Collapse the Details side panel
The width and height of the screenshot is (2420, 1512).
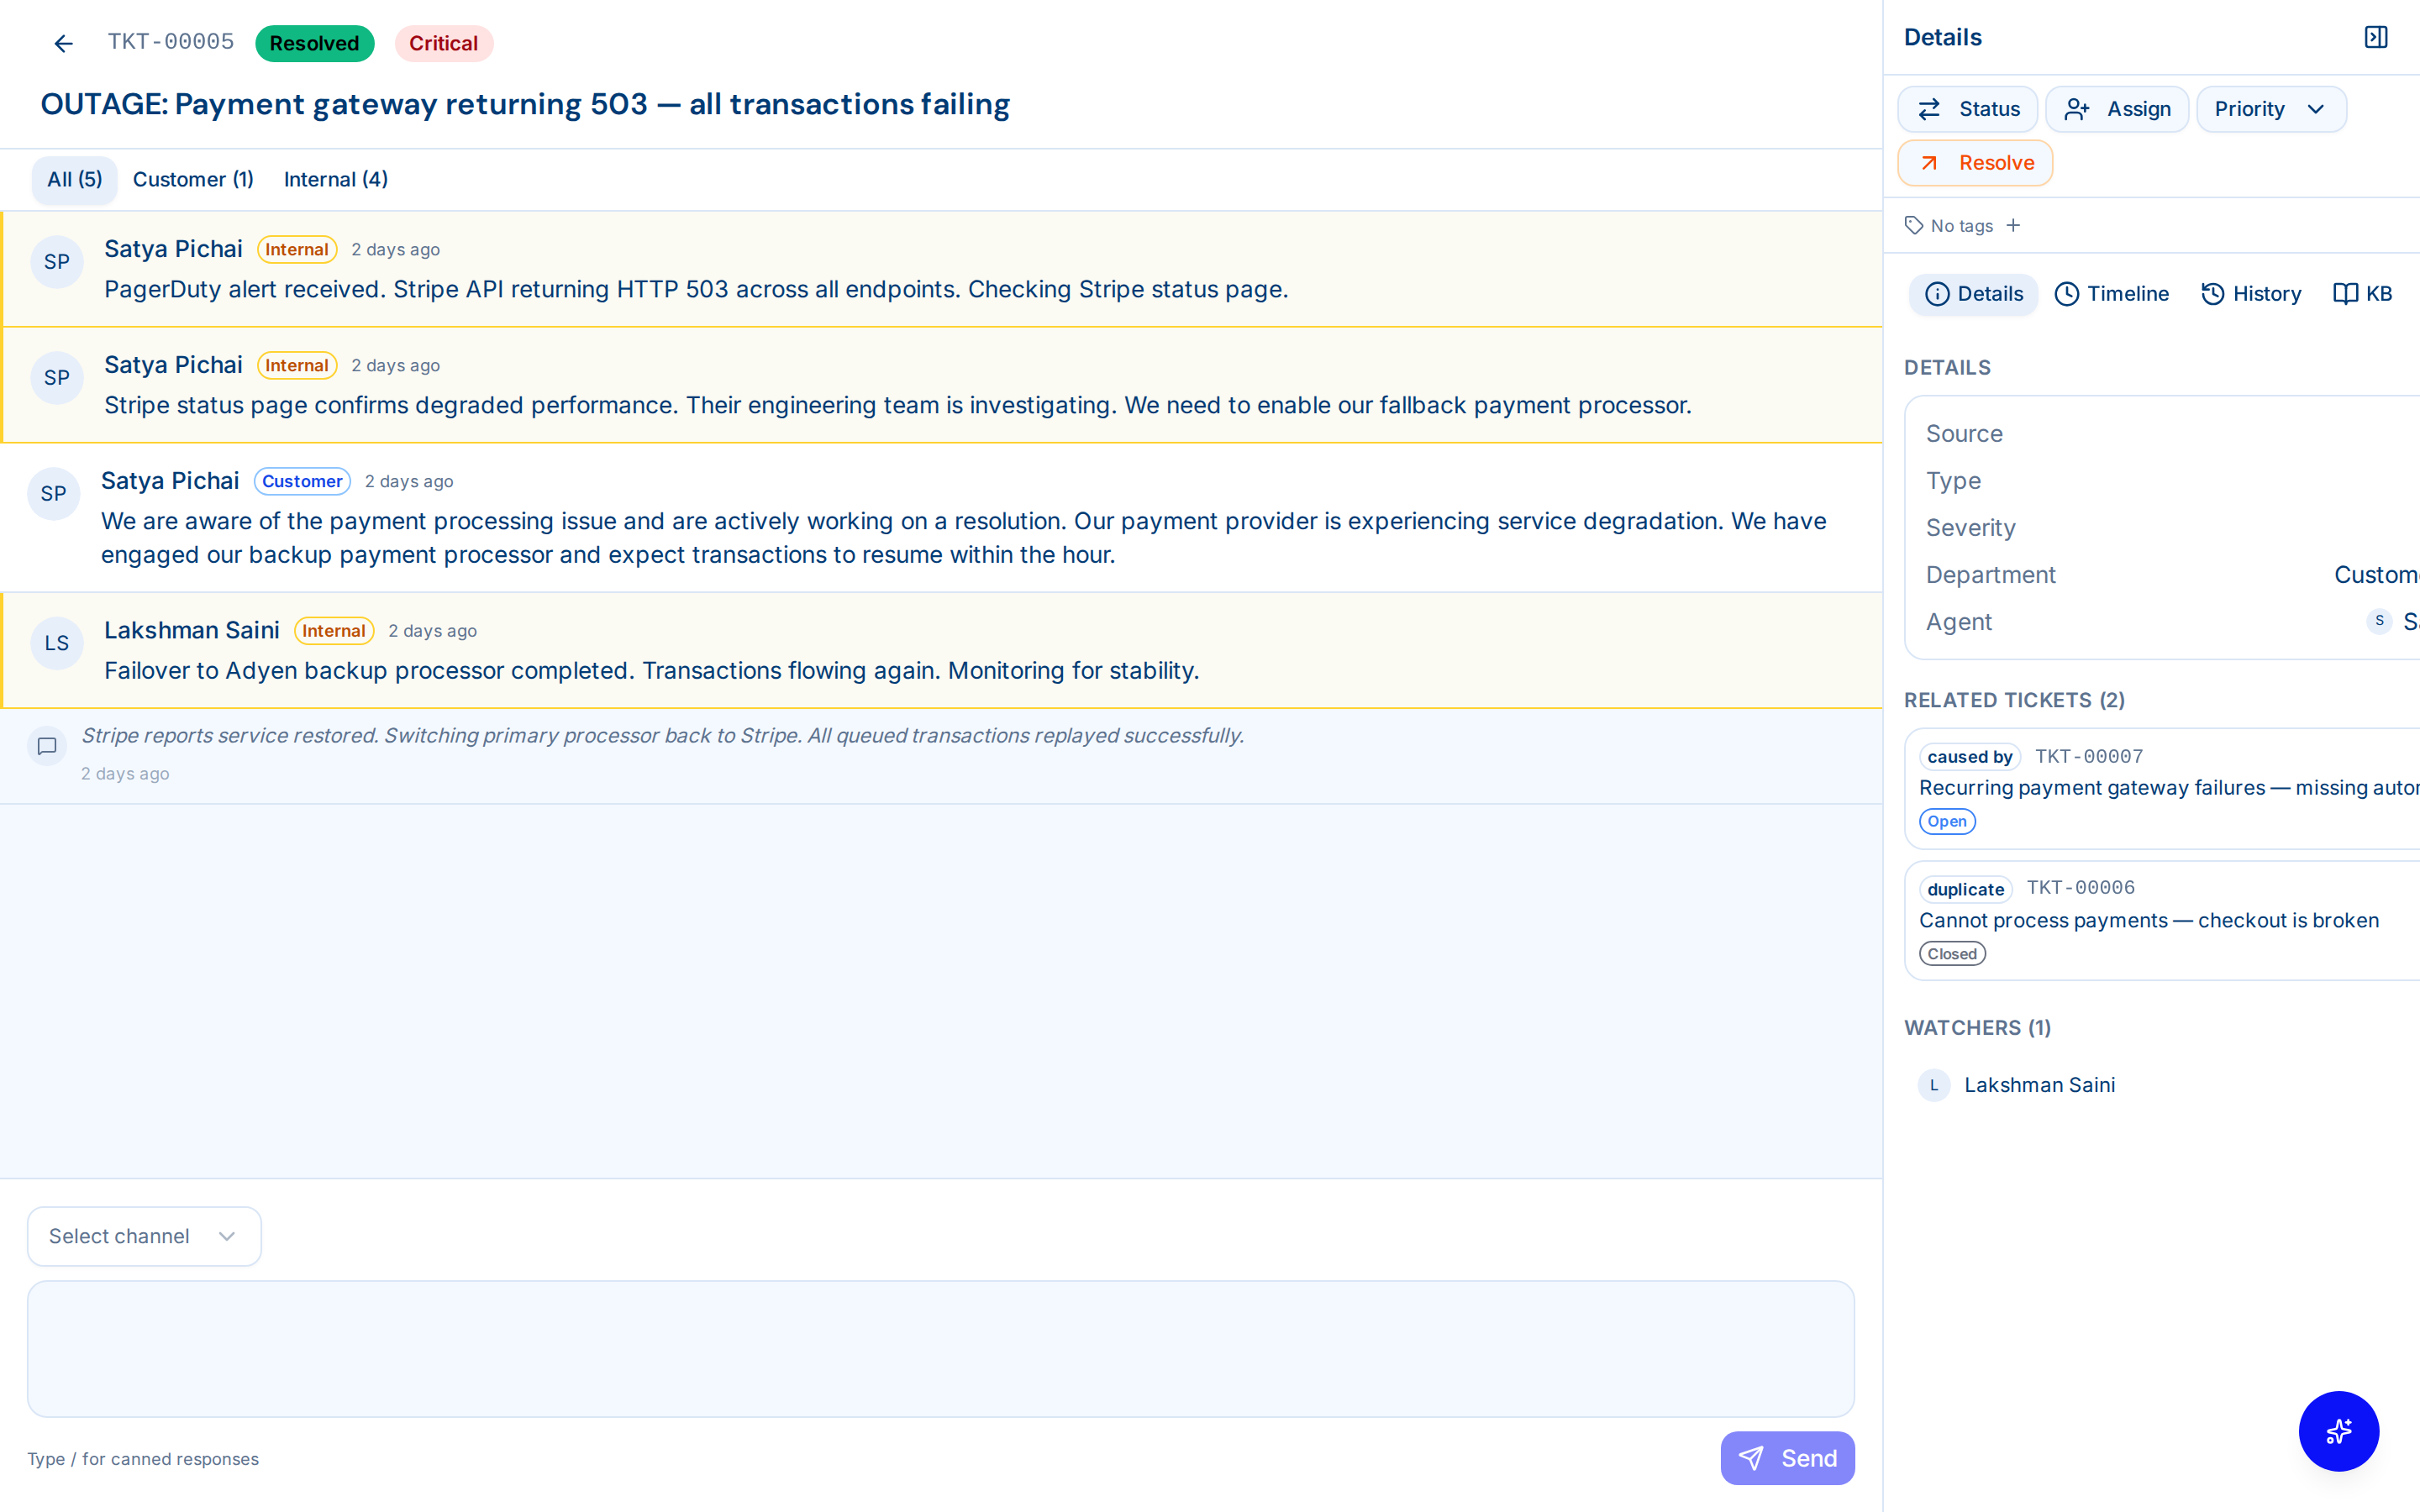pyautogui.click(x=2376, y=36)
